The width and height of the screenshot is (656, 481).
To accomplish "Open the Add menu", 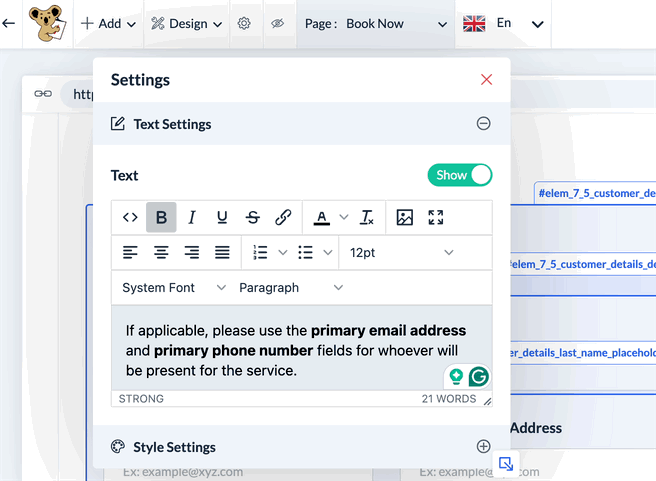I will (x=108, y=24).
